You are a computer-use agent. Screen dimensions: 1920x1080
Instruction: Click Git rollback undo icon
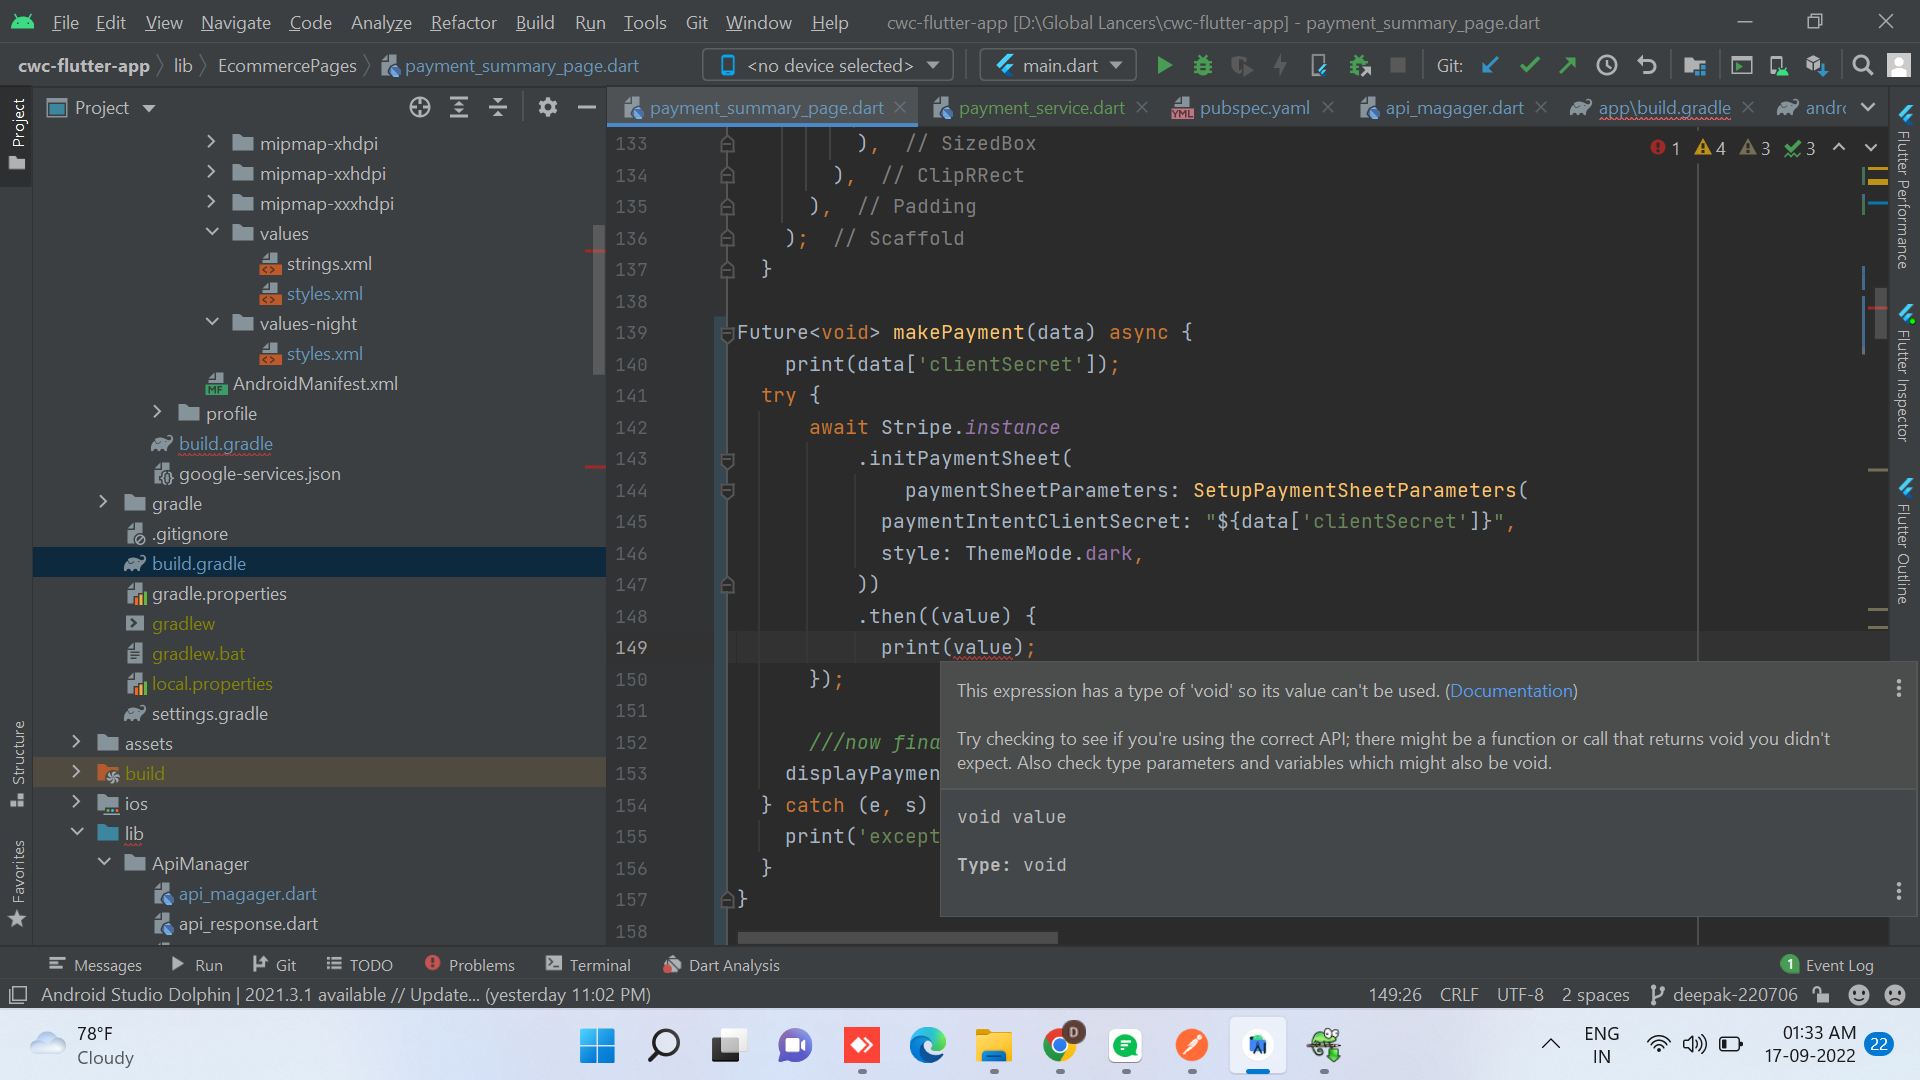tap(1646, 66)
